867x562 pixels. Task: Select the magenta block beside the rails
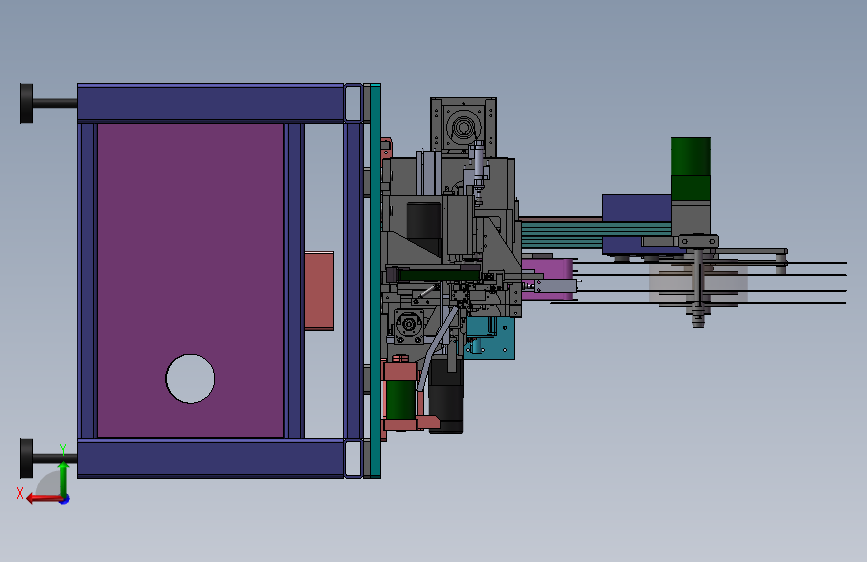point(547,279)
